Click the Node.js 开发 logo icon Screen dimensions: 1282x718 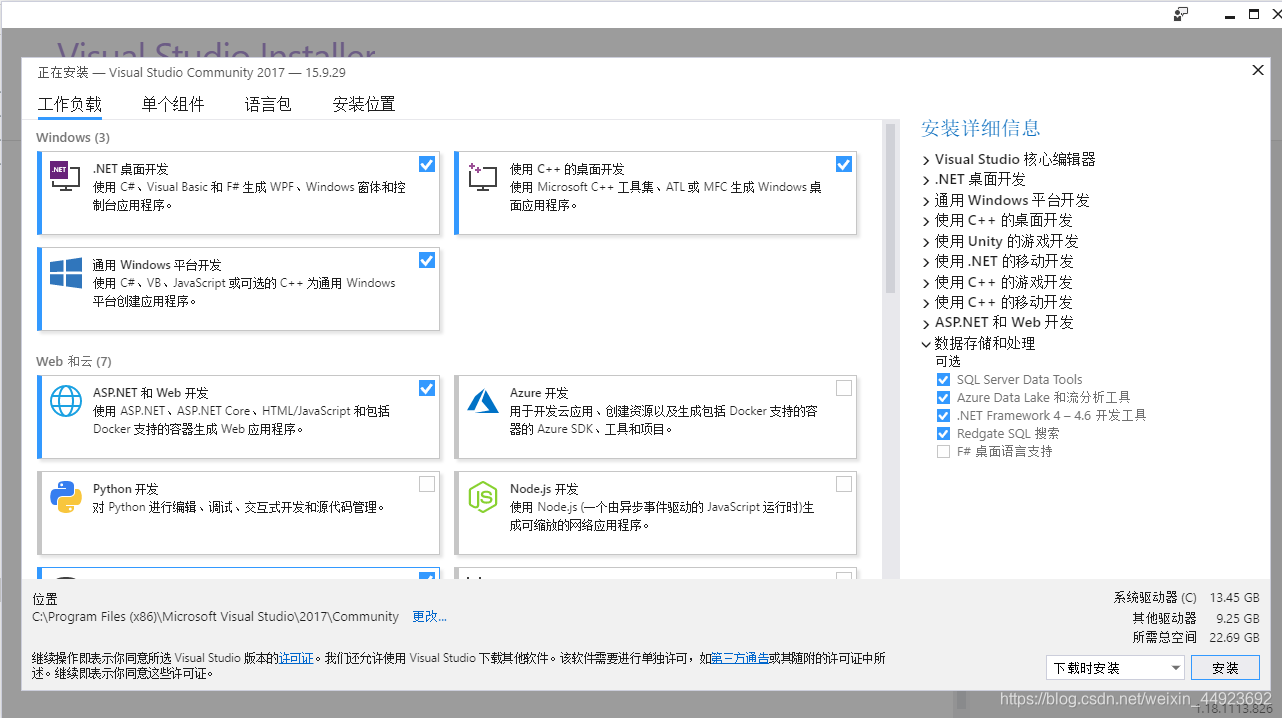[x=482, y=497]
